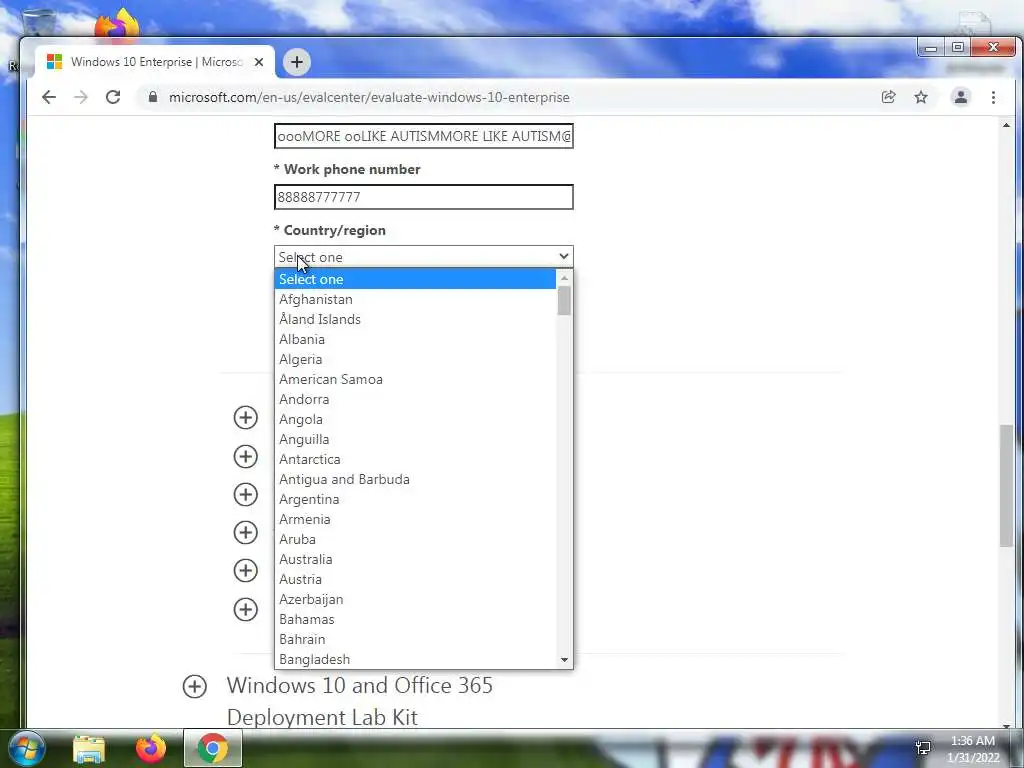
Task: Pick Bahrain from the list
Action: (415, 639)
